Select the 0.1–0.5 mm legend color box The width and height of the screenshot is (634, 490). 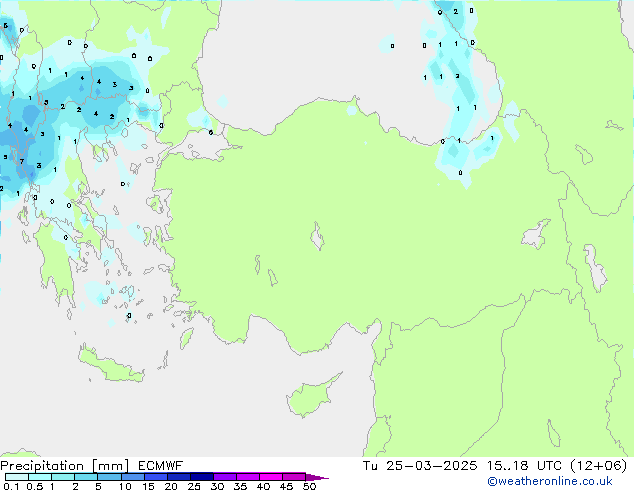coord(17,477)
